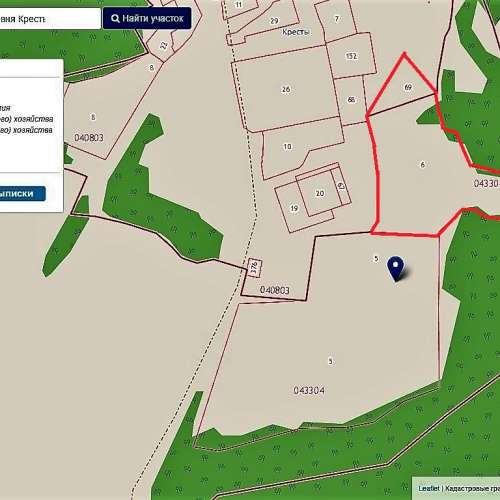Select parcel 22 on the map

[x=163, y=45]
